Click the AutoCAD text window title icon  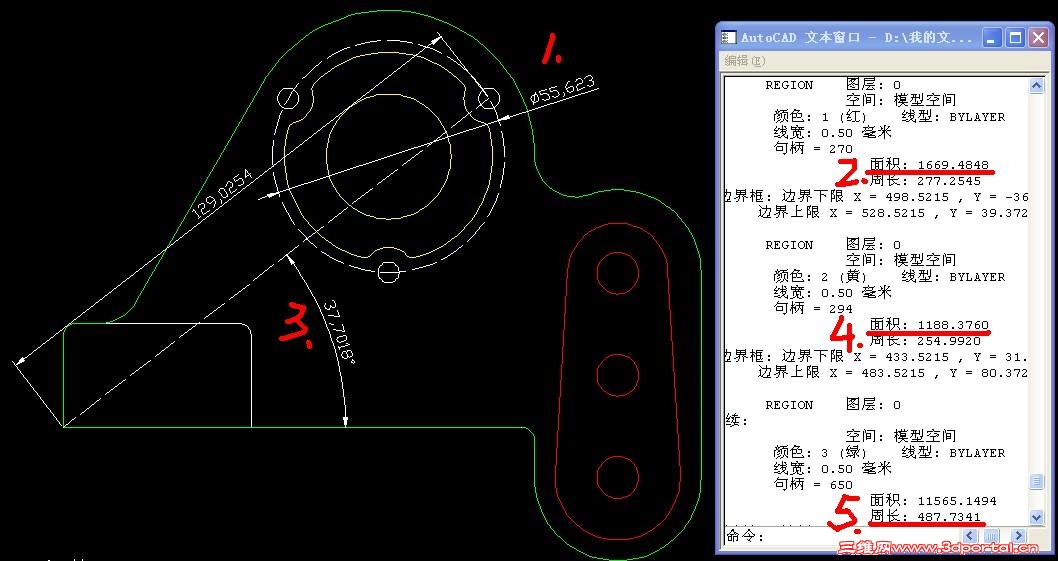click(729, 37)
